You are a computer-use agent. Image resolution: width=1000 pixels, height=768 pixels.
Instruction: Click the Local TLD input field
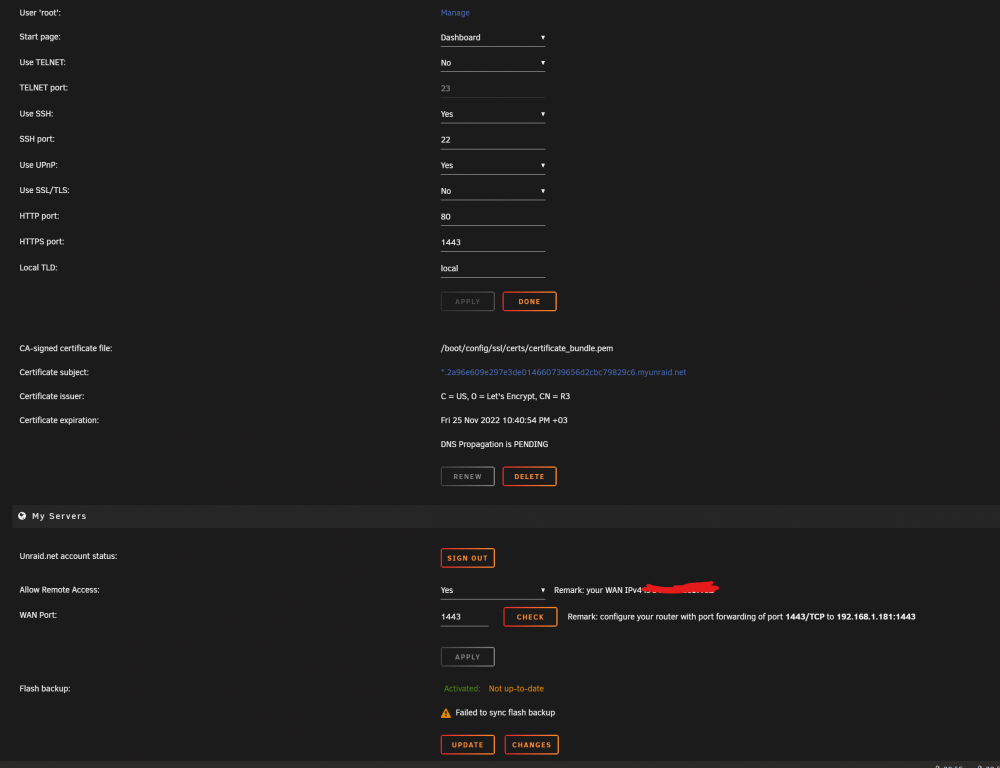(x=492, y=269)
